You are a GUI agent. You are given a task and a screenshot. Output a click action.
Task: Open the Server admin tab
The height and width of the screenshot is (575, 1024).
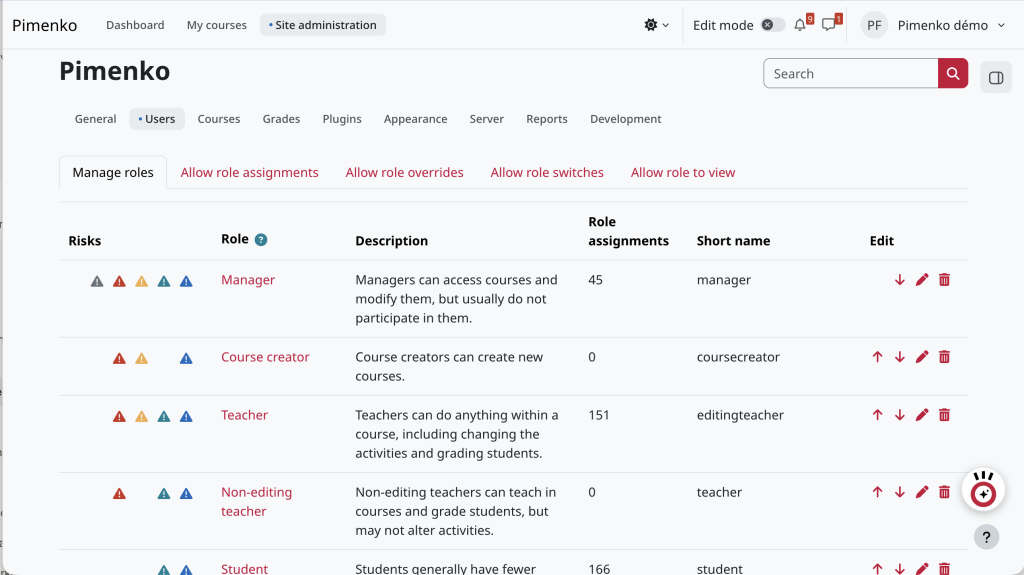[487, 119]
